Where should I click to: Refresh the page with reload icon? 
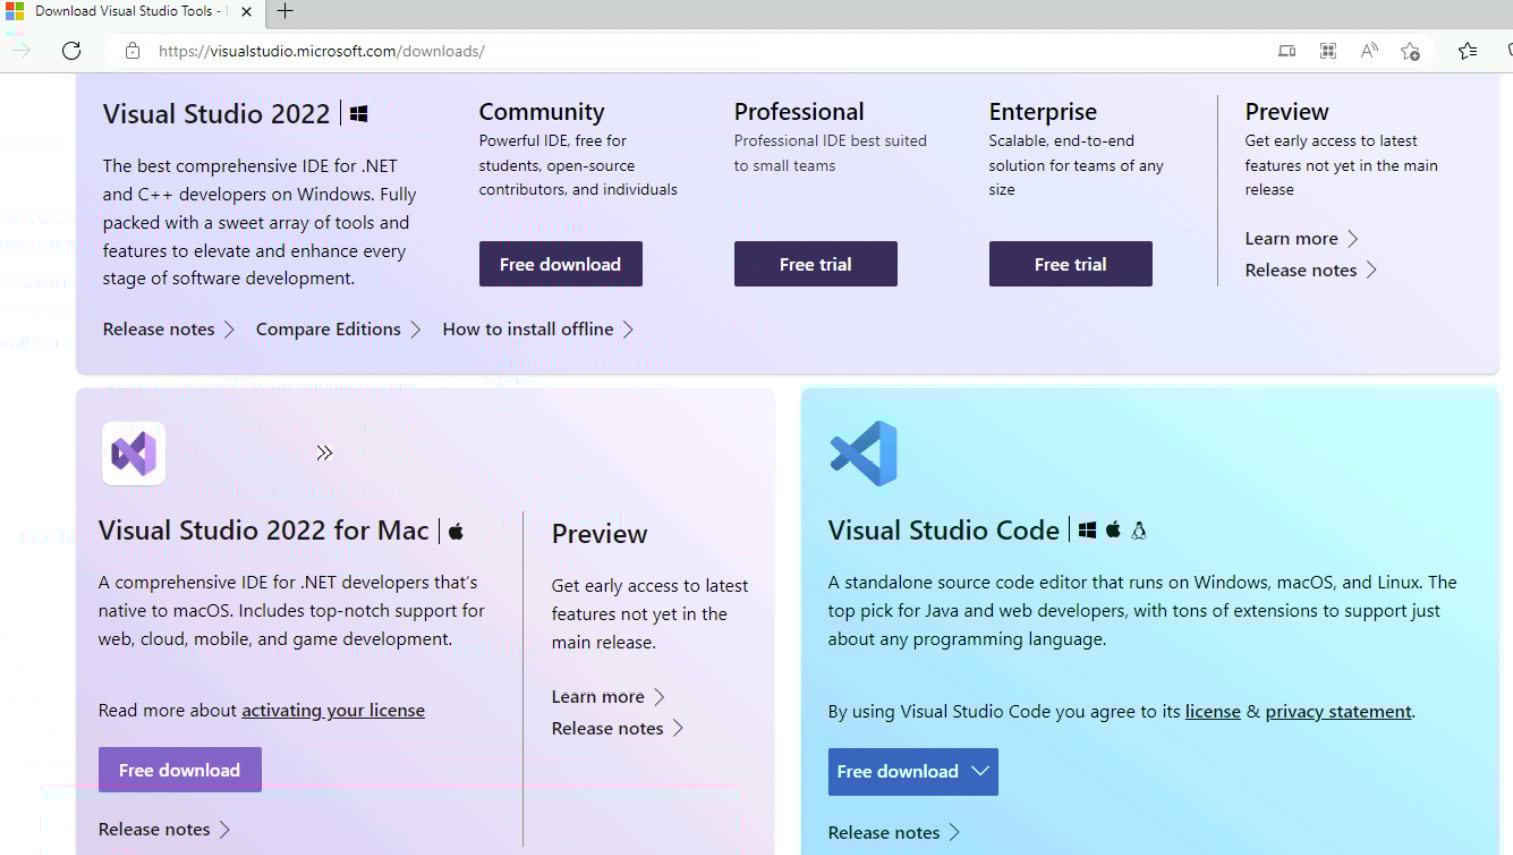click(x=71, y=51)
